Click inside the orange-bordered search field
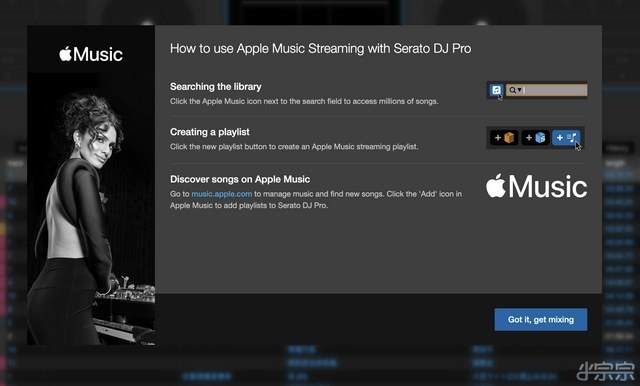The width and height of the screenshot is (640, 386). pos(547,90)
